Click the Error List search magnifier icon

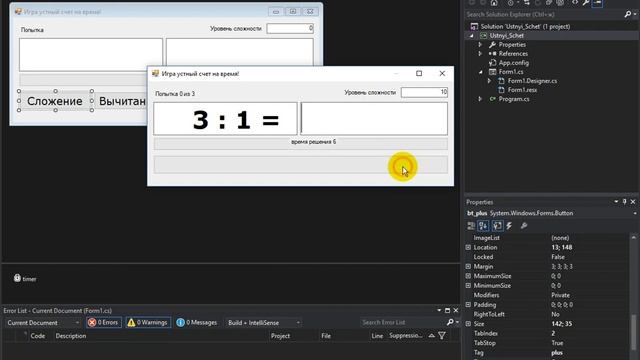pos(450,322)
